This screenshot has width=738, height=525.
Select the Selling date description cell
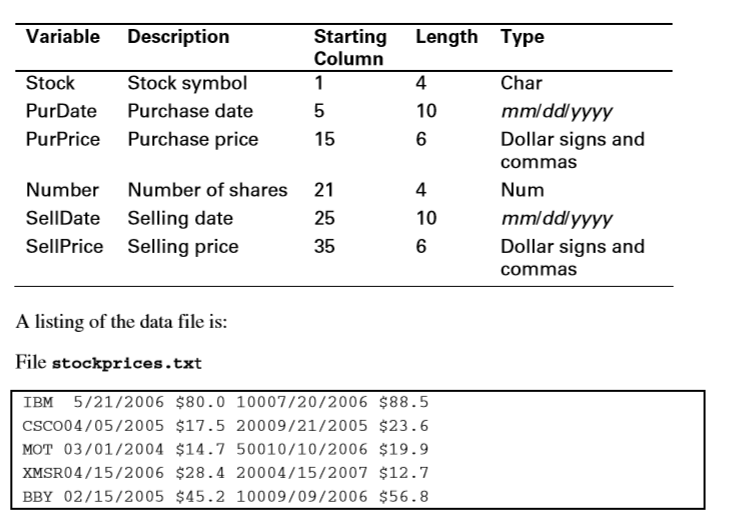pyautogui.click(x=180, y=218)
